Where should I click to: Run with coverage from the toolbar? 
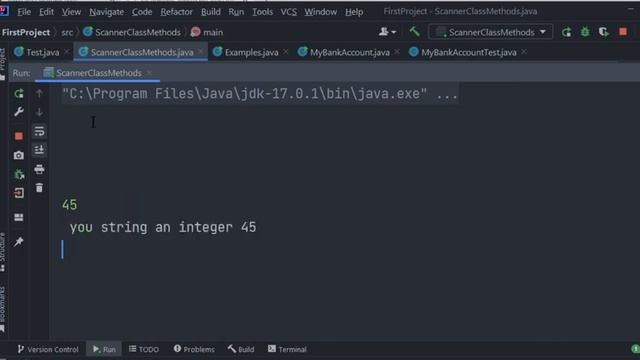pos(604,32)
